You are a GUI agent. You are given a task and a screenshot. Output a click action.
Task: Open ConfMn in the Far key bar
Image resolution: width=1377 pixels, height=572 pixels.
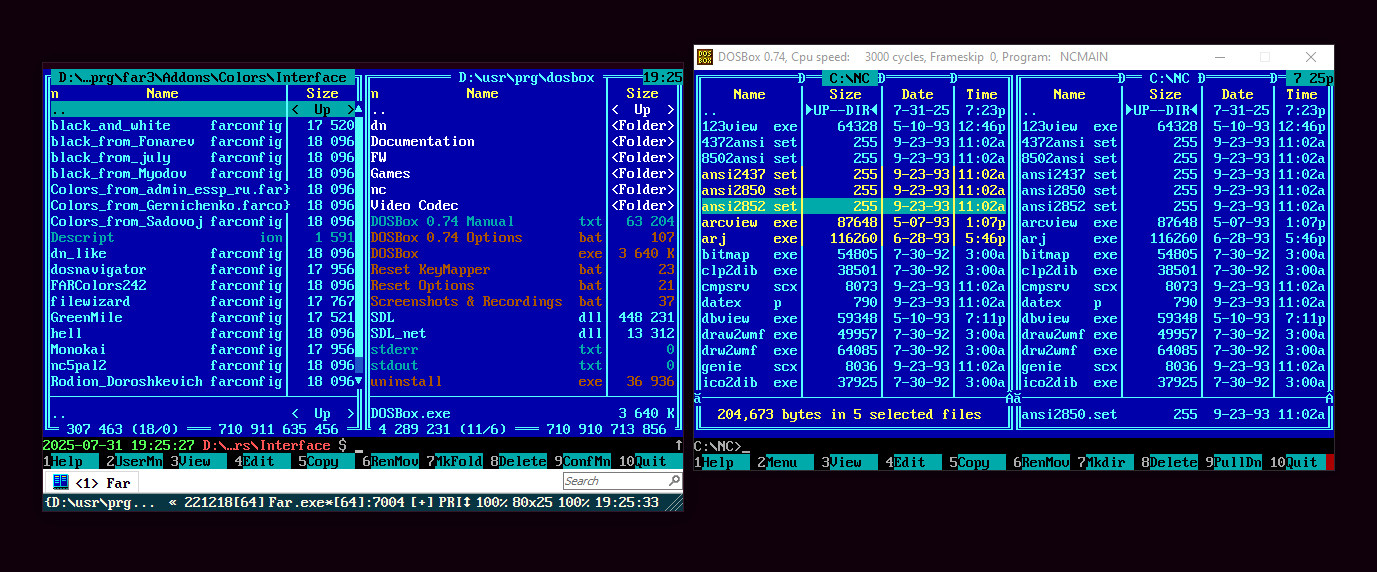tap(585, 461)
